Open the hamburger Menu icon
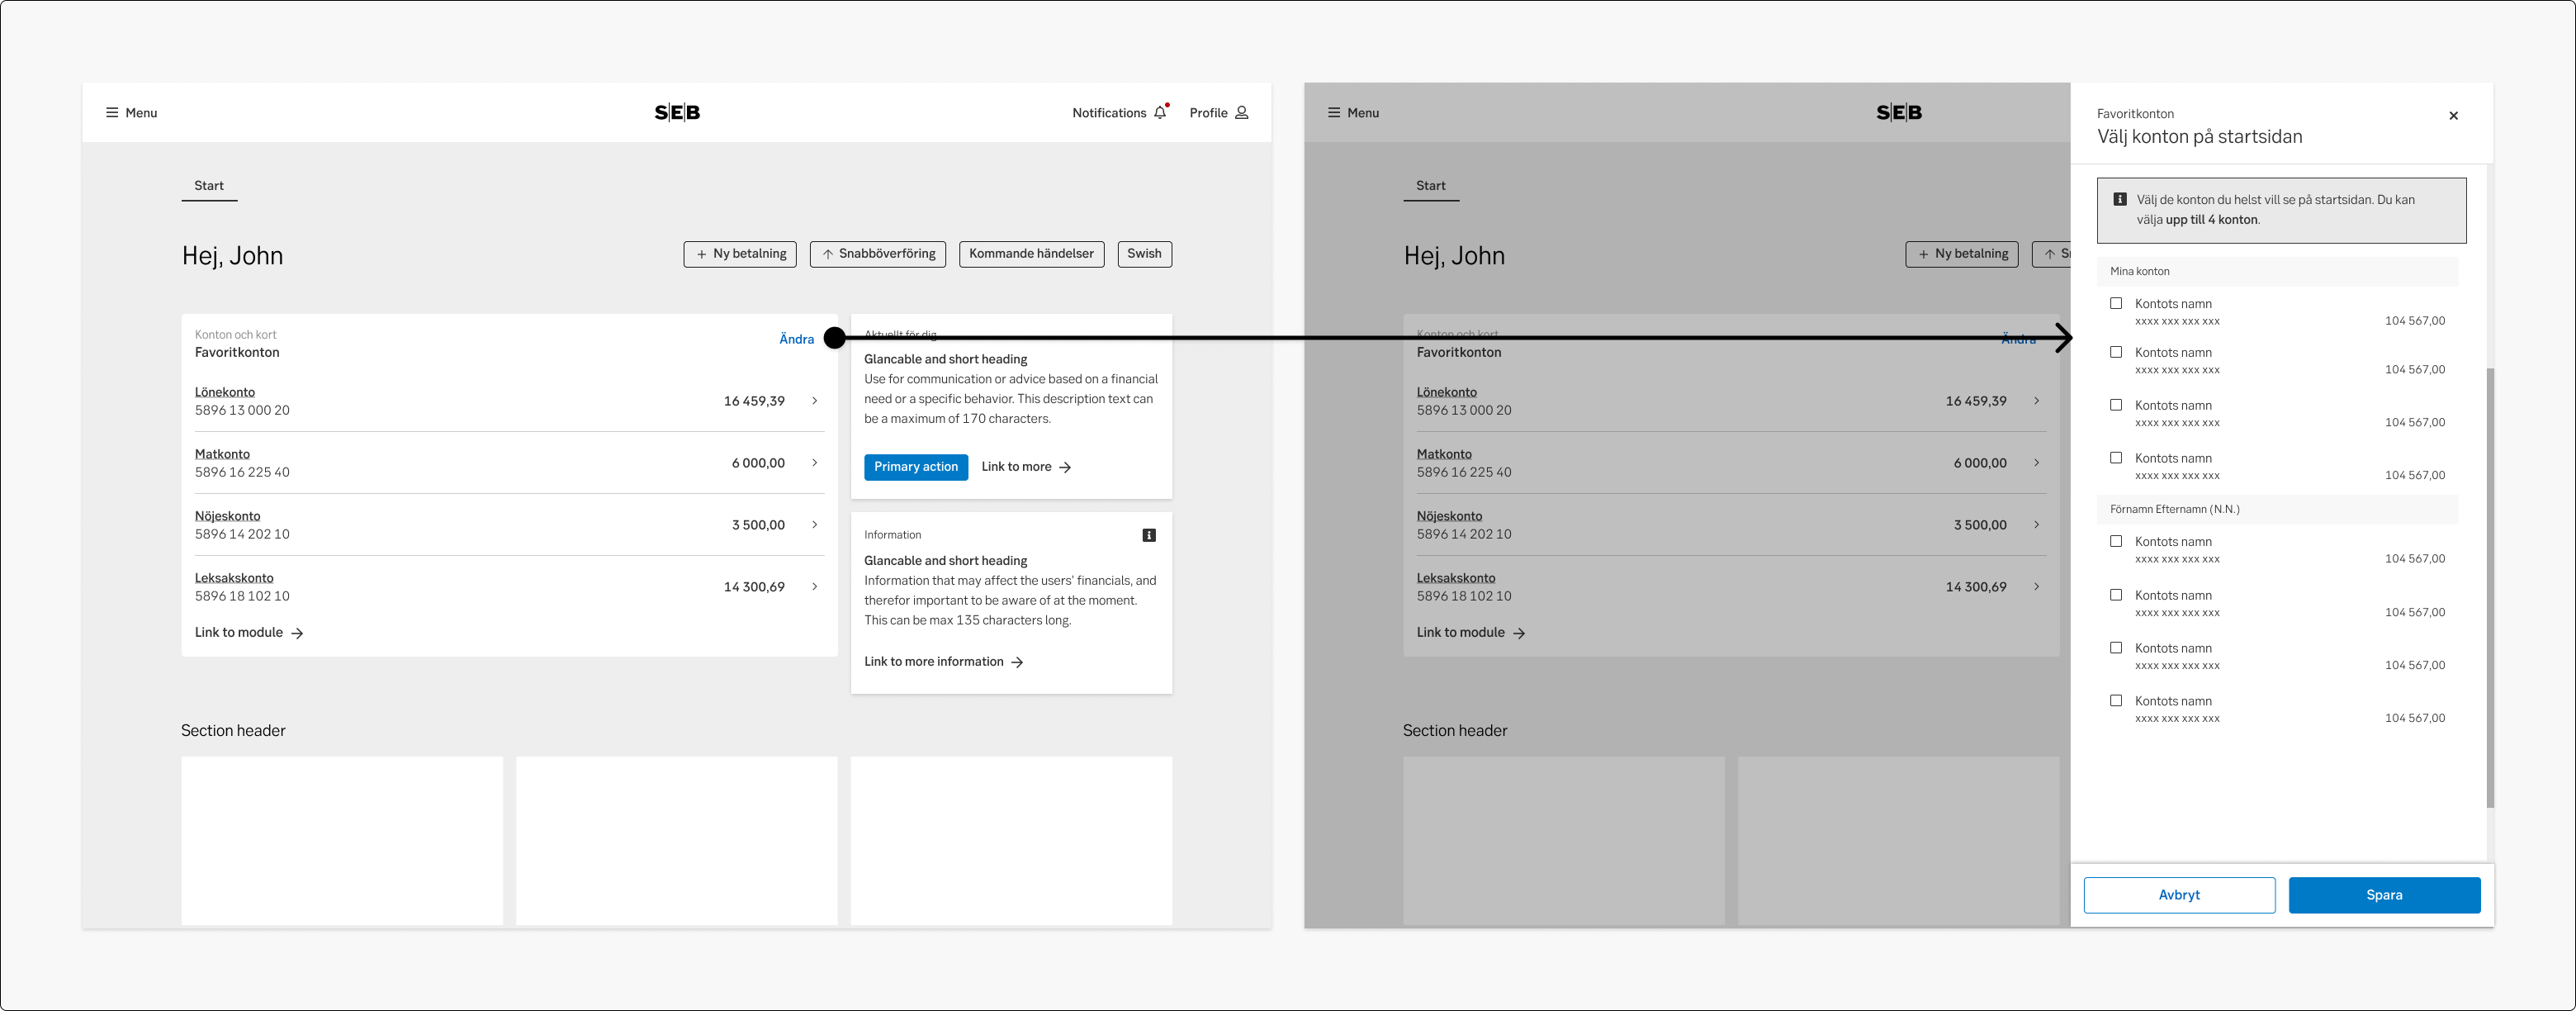This screenshot has width=2576, height=1011. pos(112,112)
